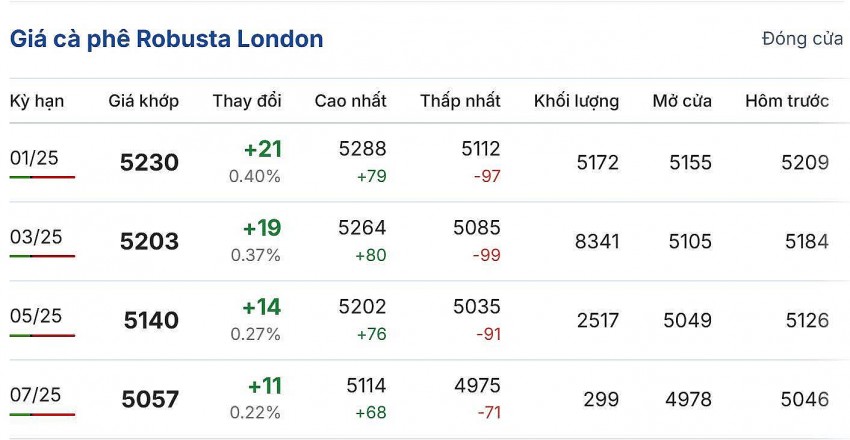Click the 'Khối lượng' column header
The height and width of the screenshot is (440, 850).
tap(576, 101)
